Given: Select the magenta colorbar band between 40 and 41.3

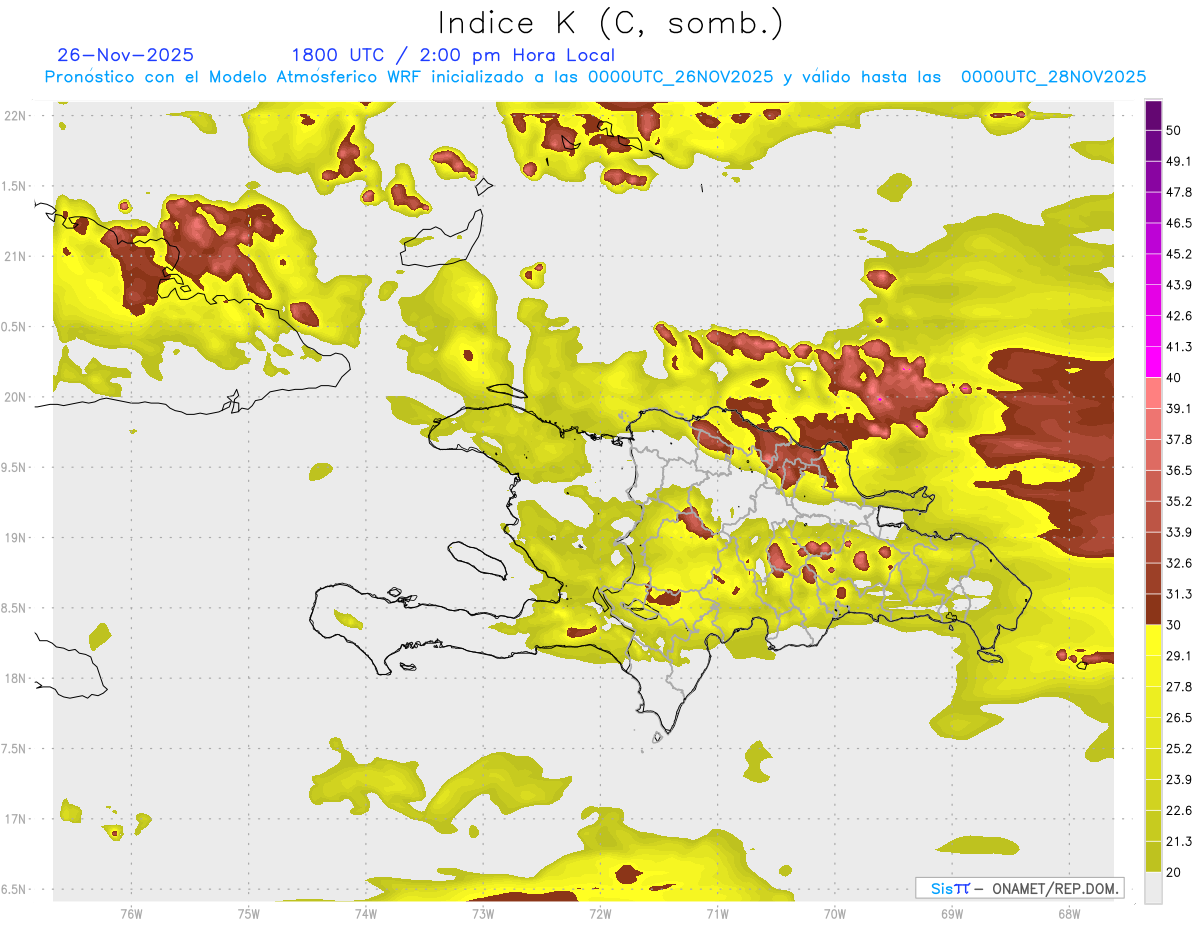Looking at the screenshot, I should (x=1154, y=362).
